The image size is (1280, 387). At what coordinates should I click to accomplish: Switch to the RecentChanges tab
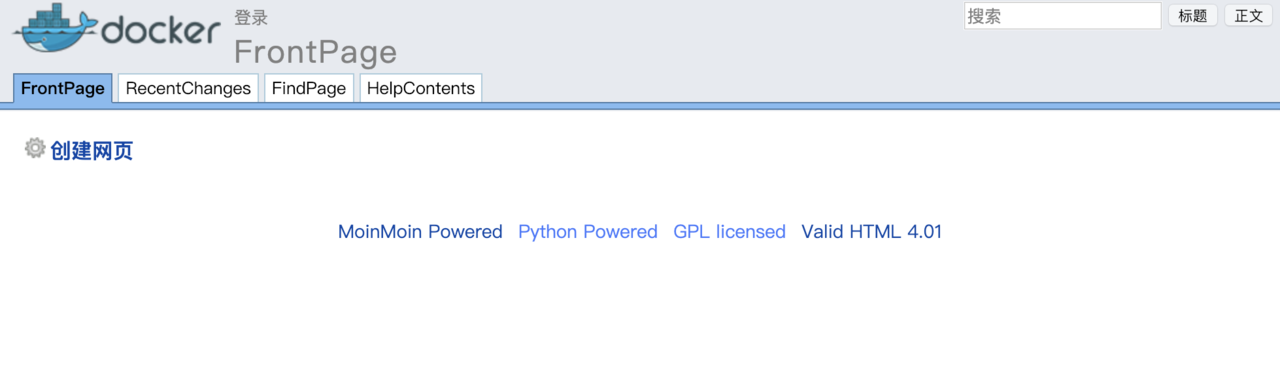pos(188,88)
